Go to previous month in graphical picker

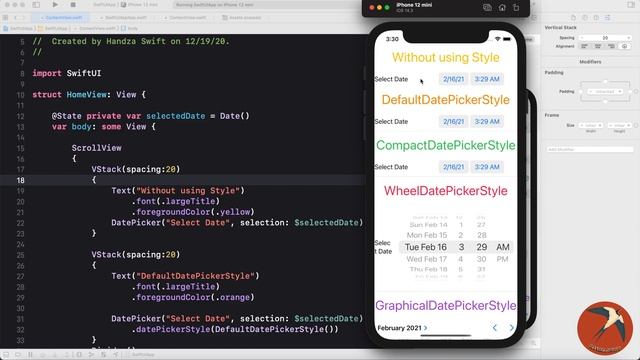click(495, 328)
